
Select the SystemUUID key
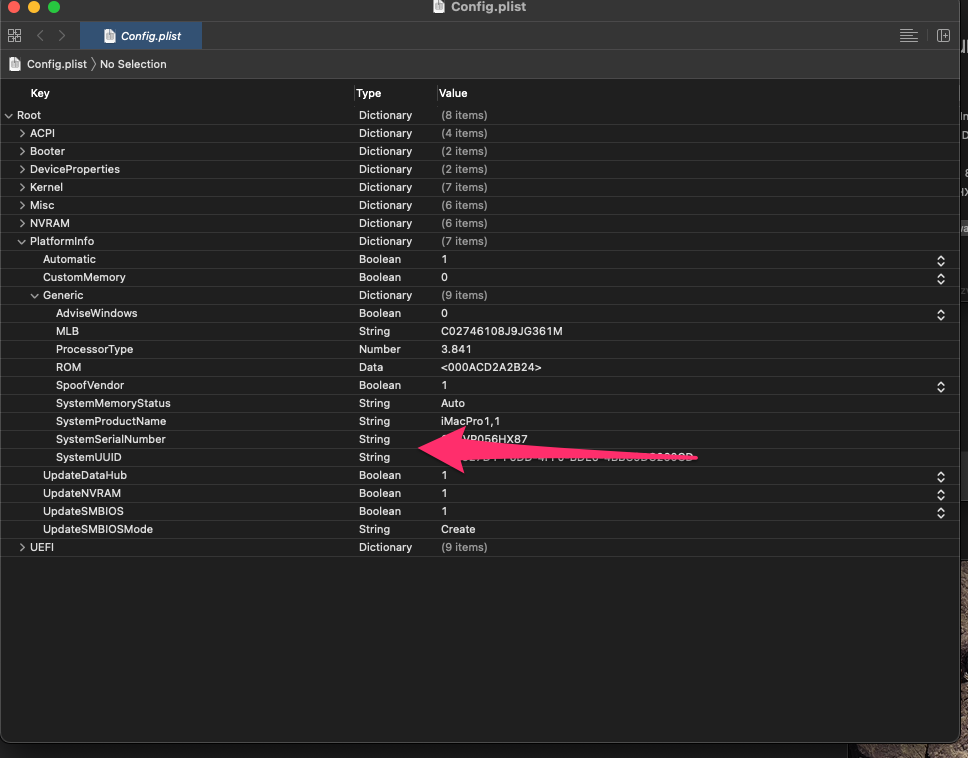pyautogui.click(x=88, y=457)
